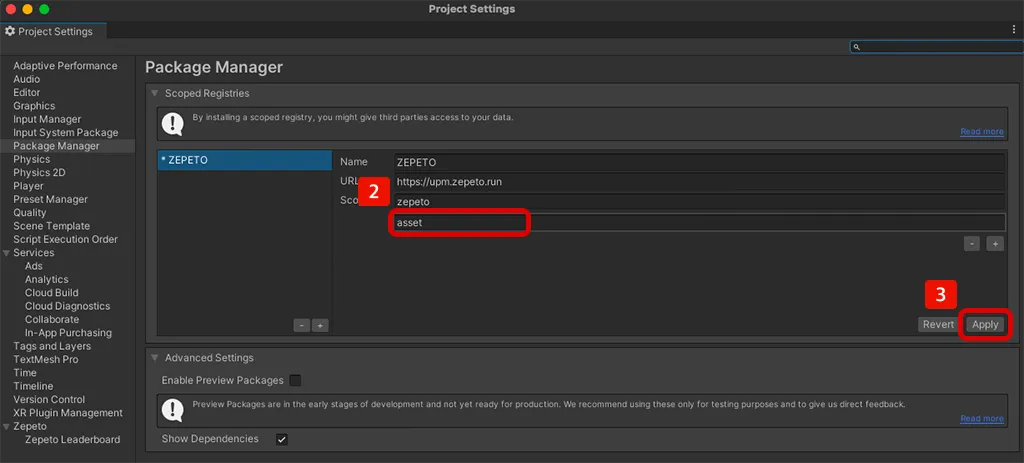Open Audio settings

(27, 79)
